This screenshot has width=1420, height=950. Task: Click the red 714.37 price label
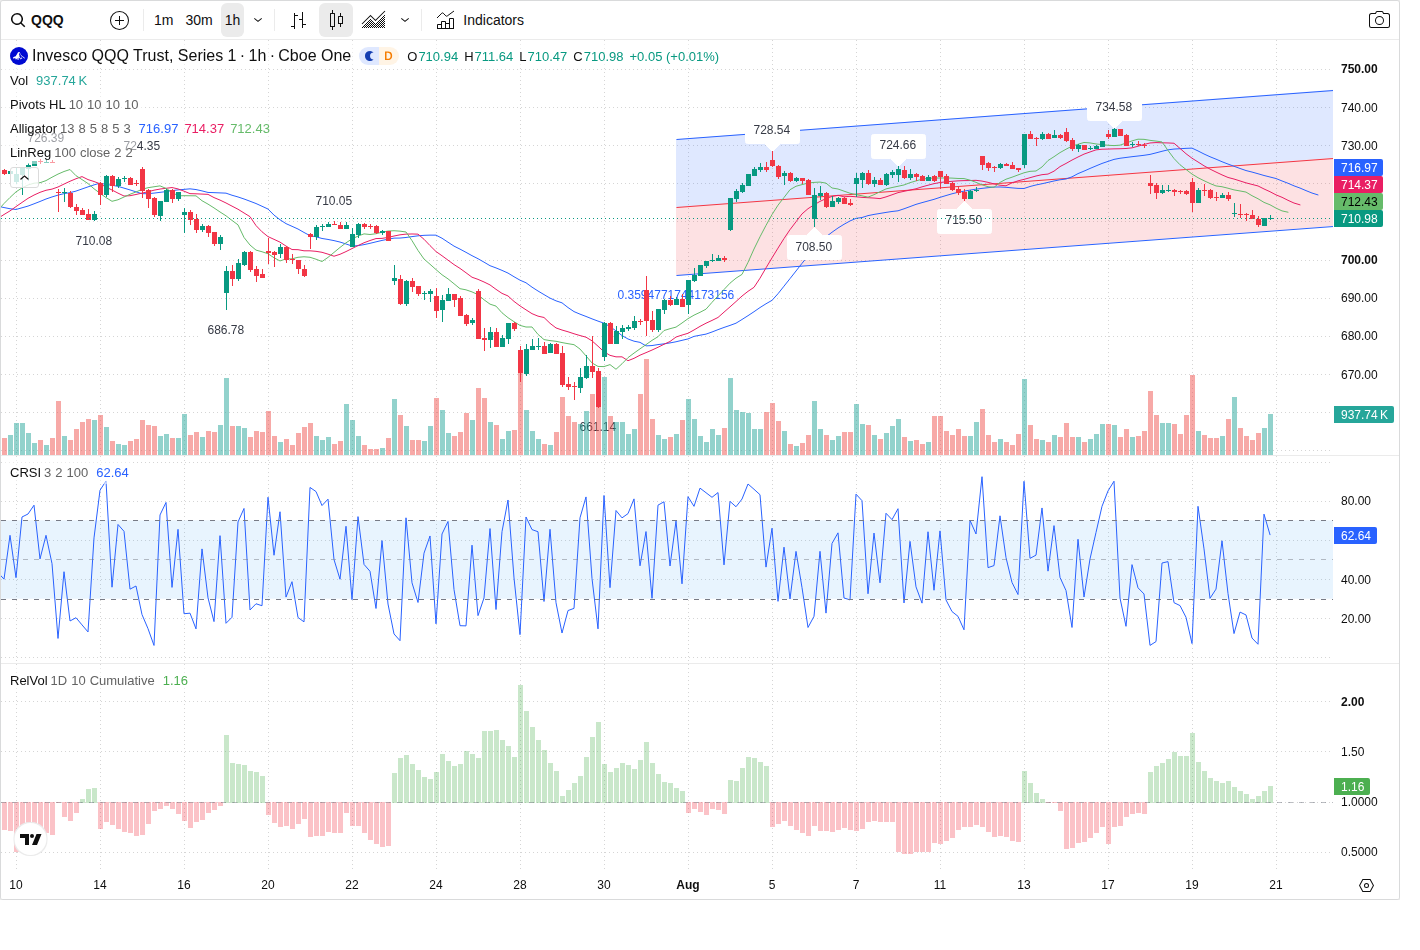coord(1359,185)
